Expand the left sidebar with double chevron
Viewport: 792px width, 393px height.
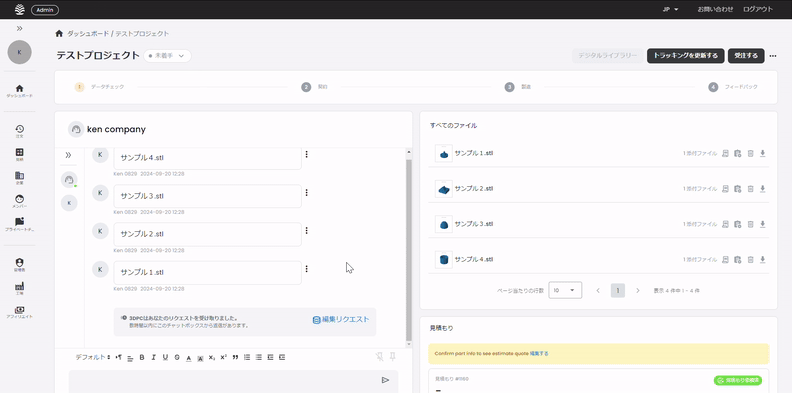click(19, 28)
